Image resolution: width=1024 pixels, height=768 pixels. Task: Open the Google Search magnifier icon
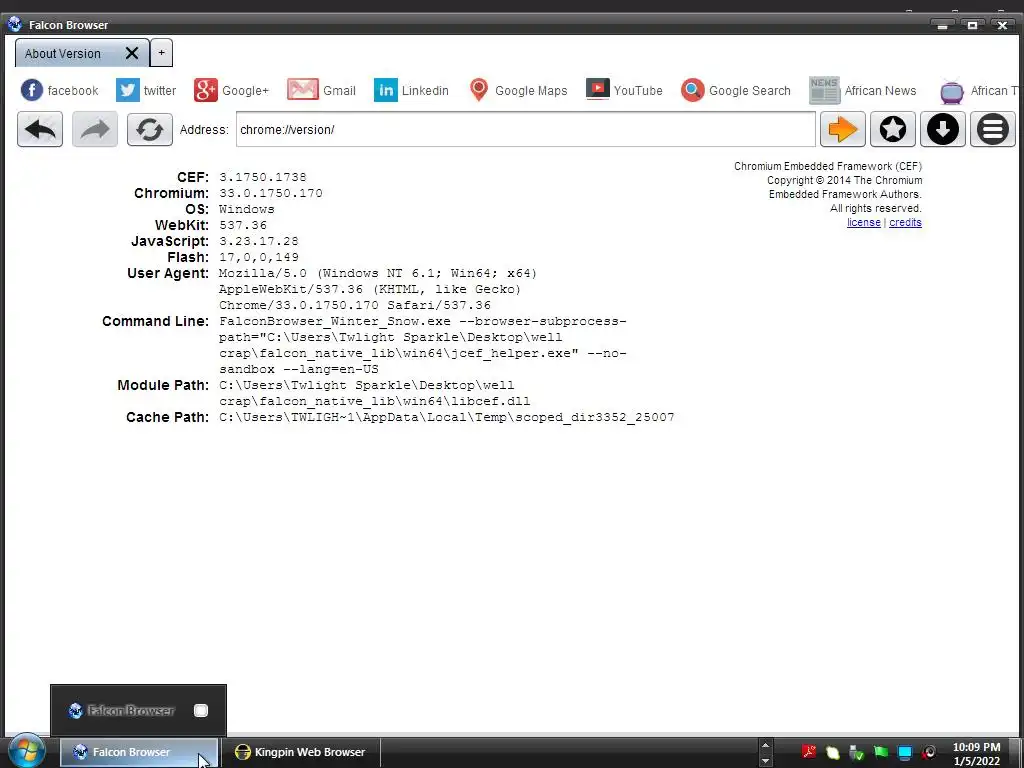692,90
